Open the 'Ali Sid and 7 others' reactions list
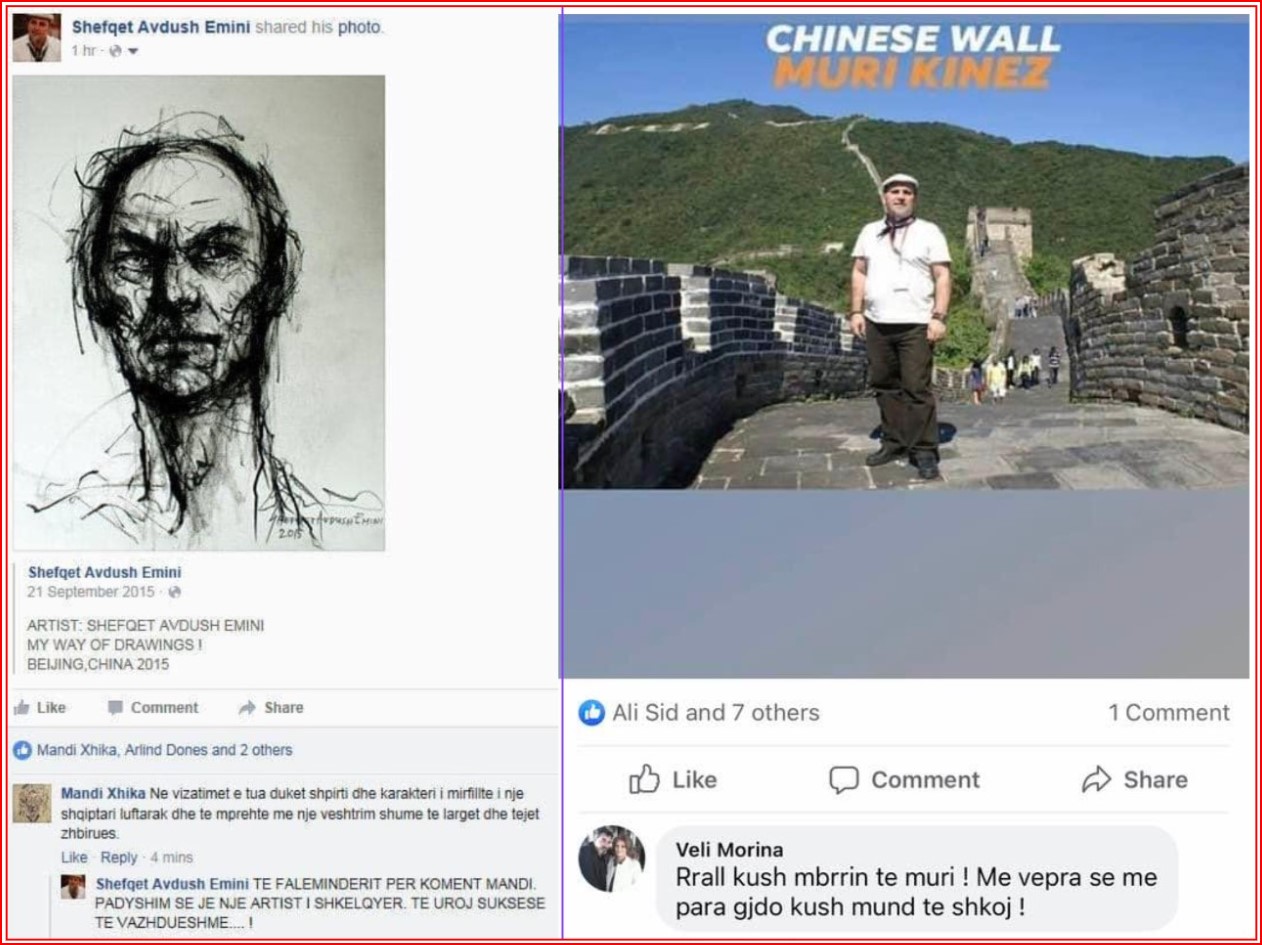The height and width of the screenshot is (945, 1262). [x=716, y=713]
